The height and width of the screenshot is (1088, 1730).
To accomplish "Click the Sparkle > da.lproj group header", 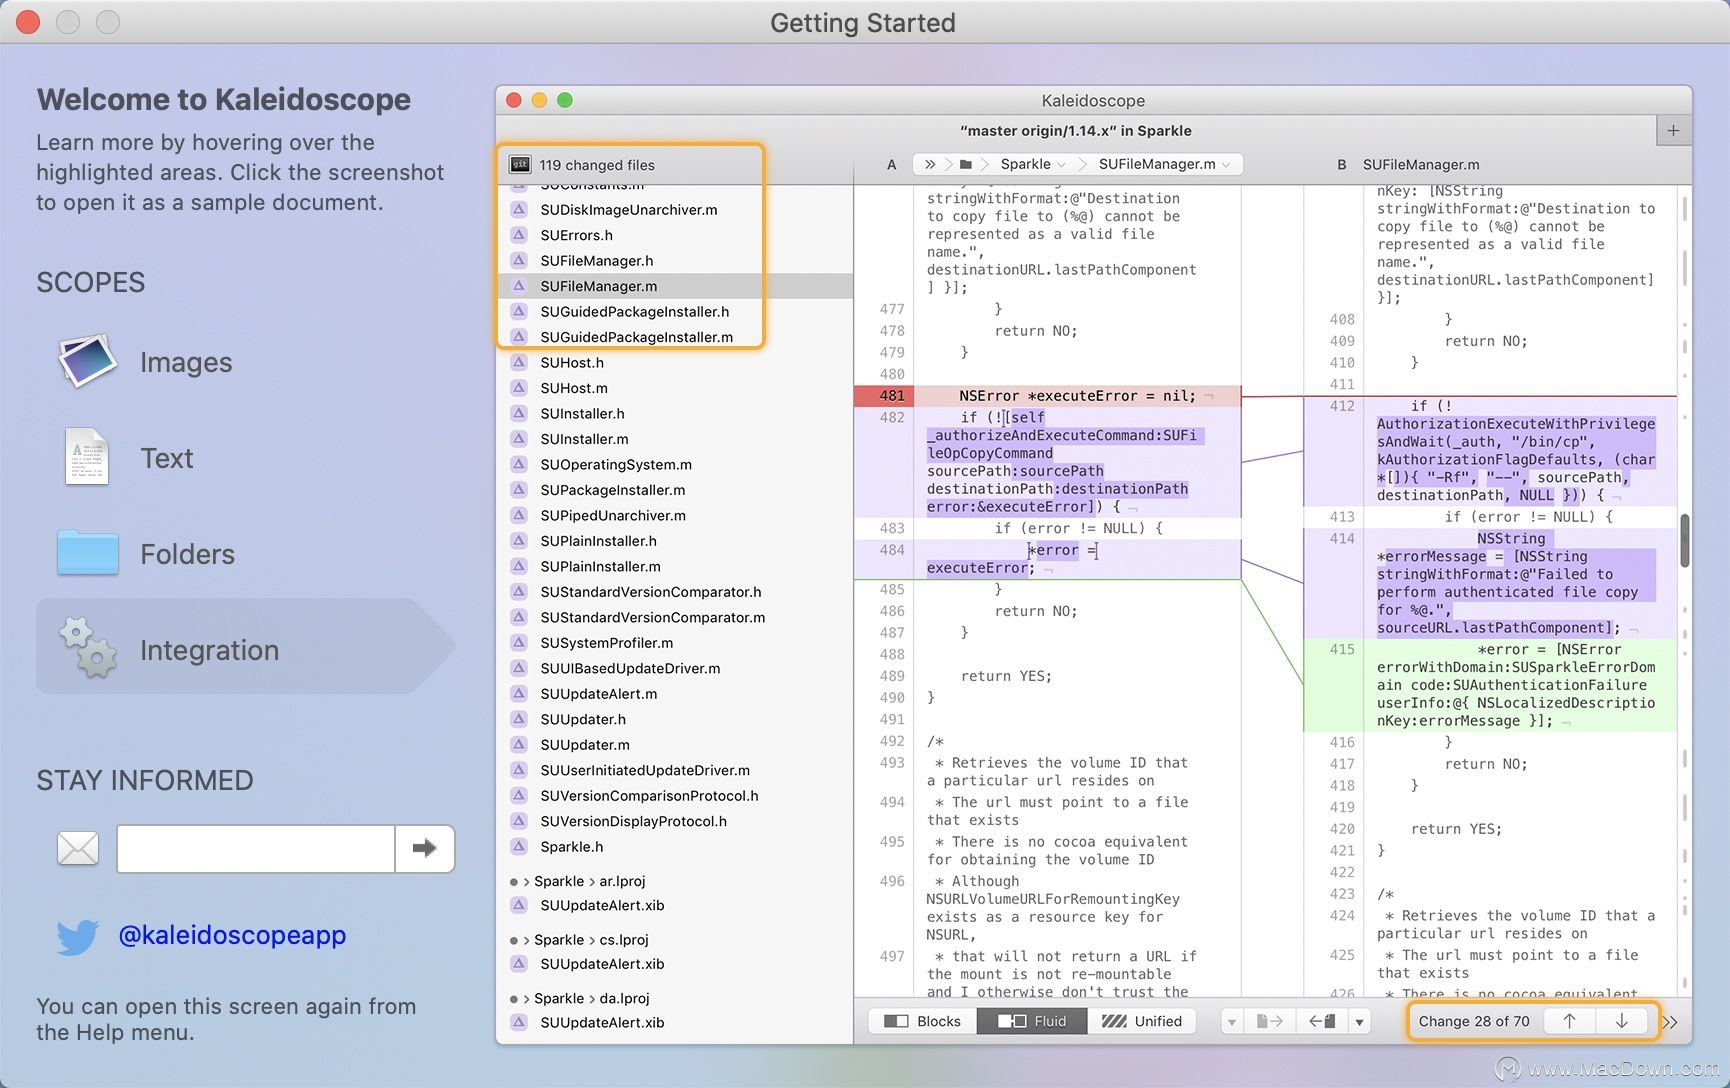I will 675,998.
